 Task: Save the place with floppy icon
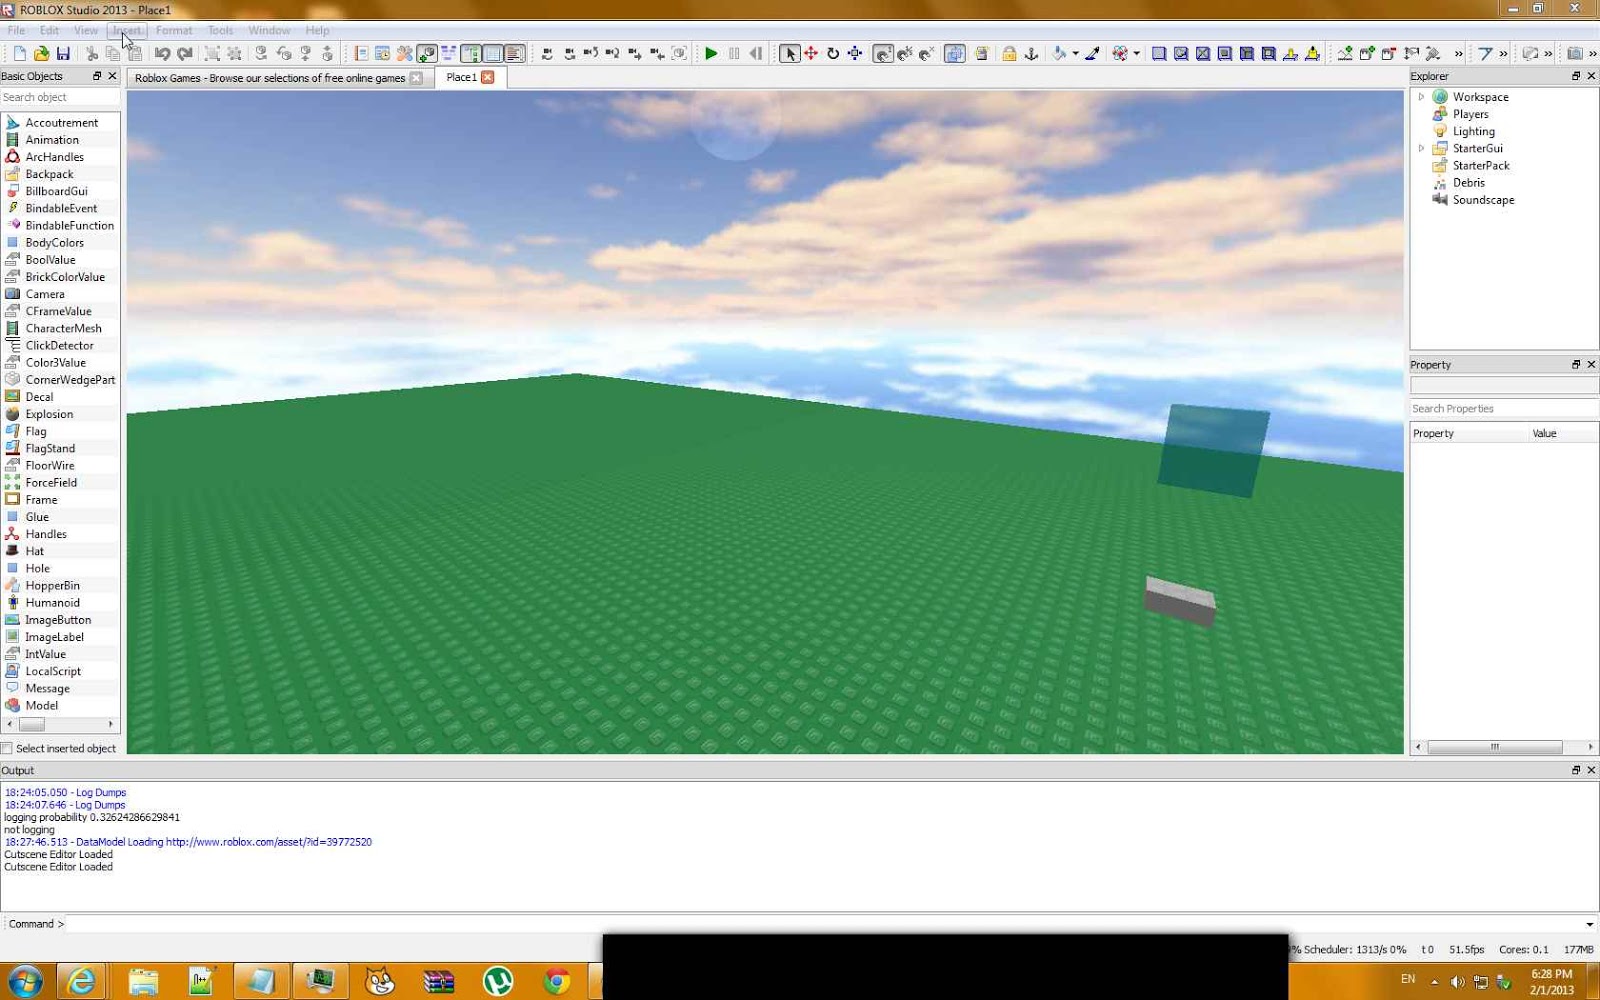pos(63,54)
